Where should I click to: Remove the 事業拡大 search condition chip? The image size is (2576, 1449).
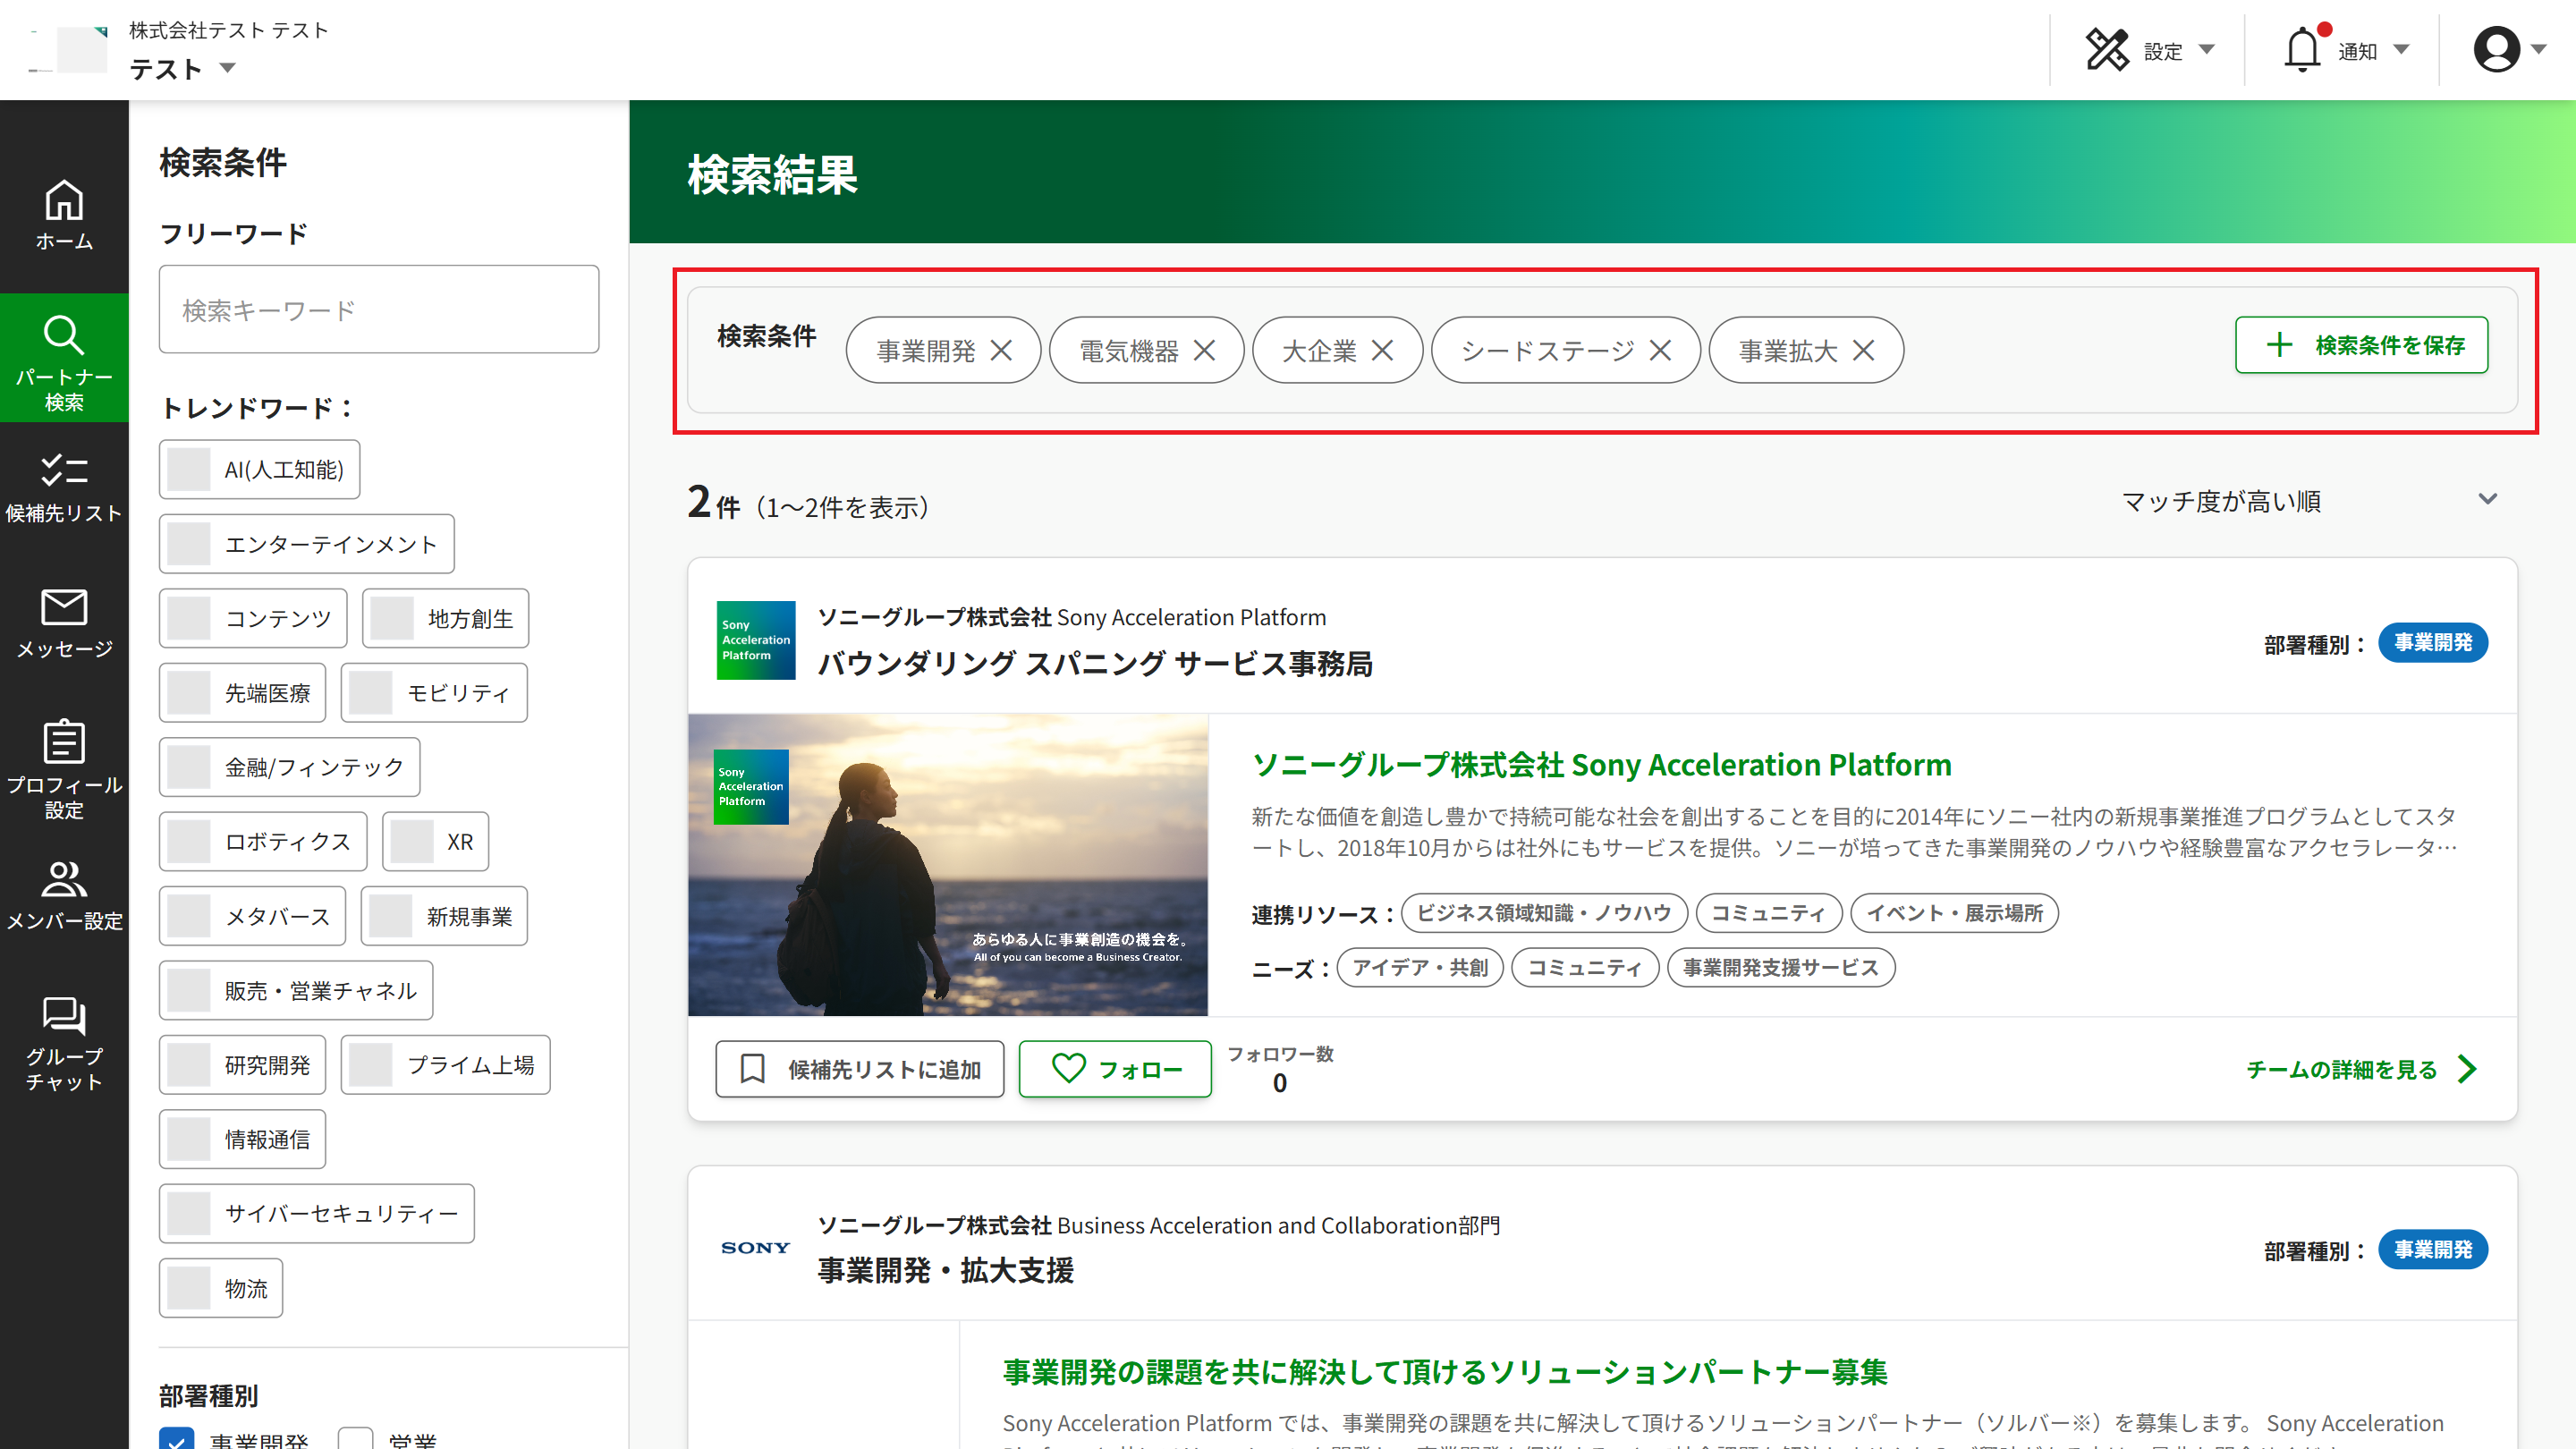coord(1863,350)
